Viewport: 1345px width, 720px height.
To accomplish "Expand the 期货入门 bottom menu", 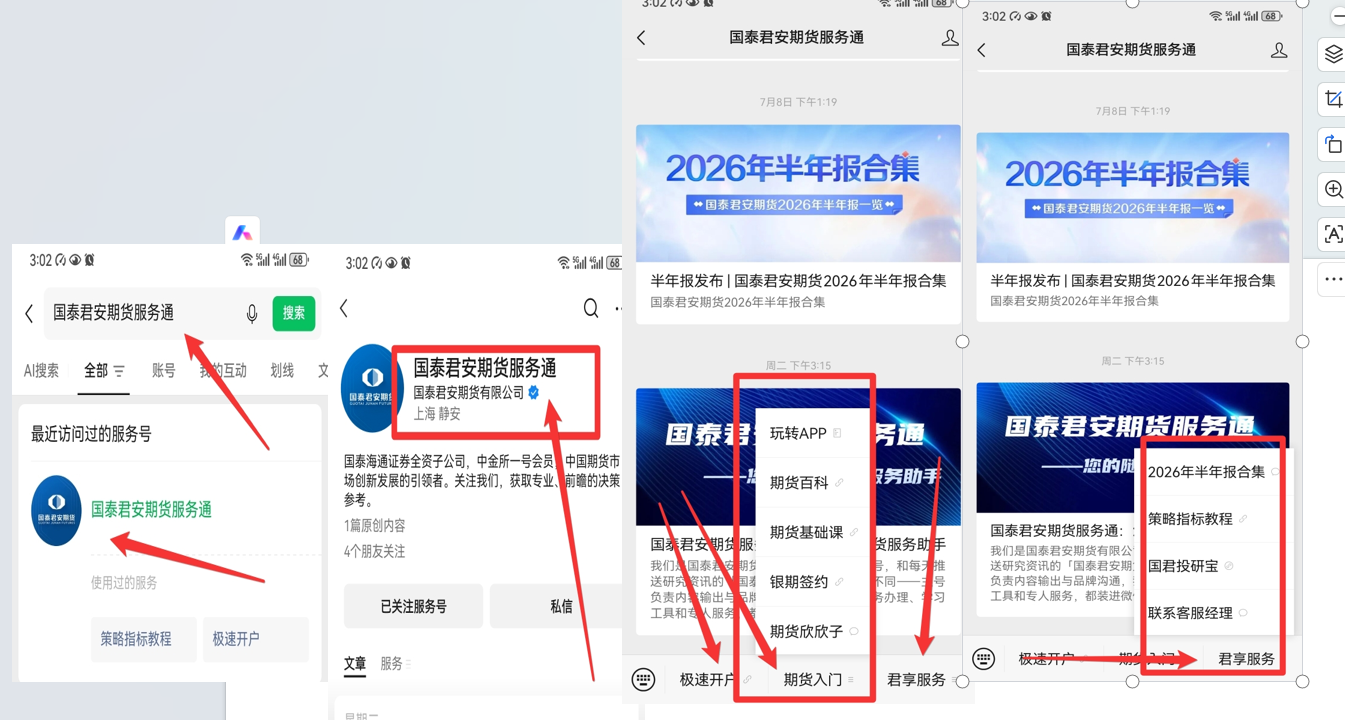I will [x=819, y=680].
